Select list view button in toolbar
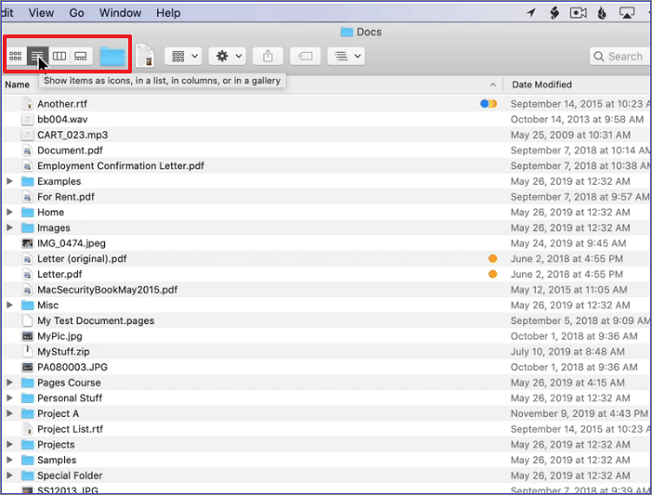The image size is (652, 495). pos(37,56)
